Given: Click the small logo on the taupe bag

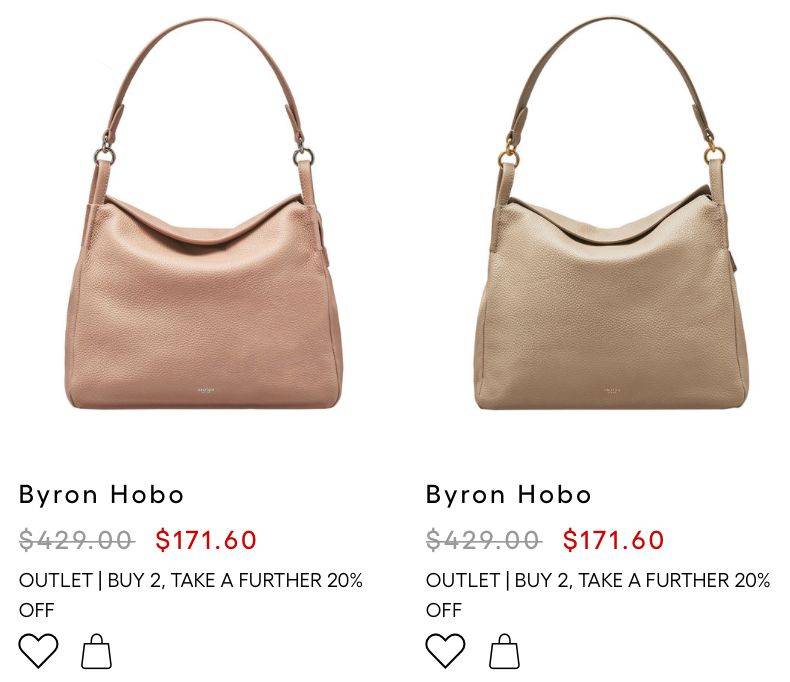Looking at the screenshot, I should coord(612,390).
